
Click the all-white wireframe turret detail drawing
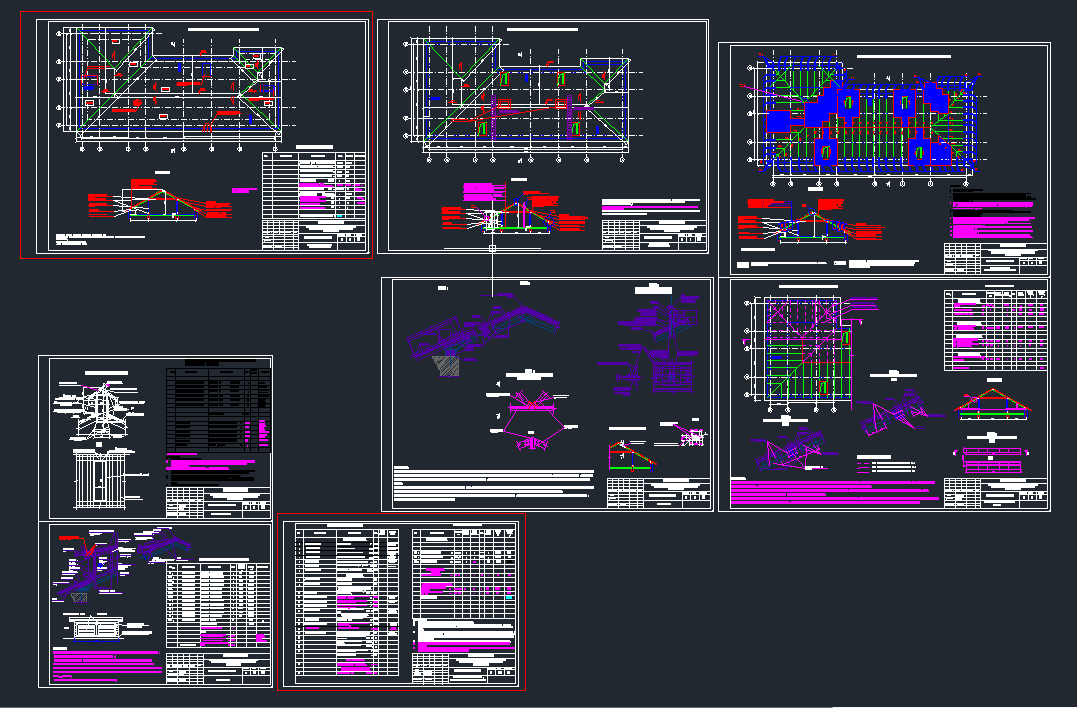[100, 413]
